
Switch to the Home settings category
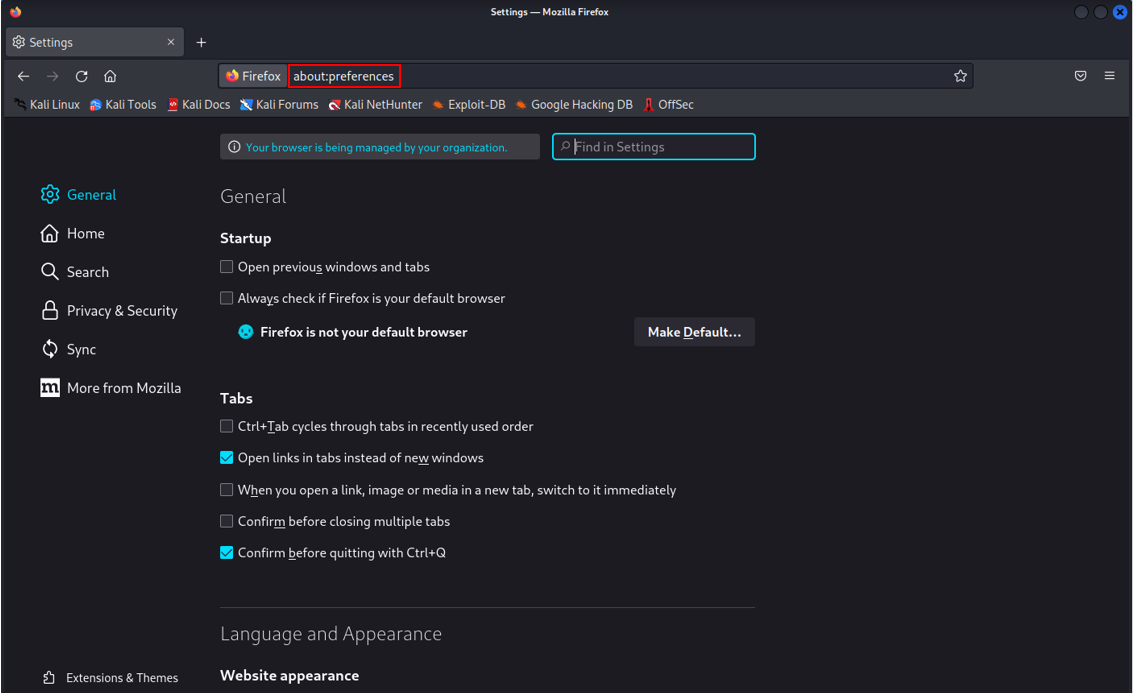tap(72, 233)
